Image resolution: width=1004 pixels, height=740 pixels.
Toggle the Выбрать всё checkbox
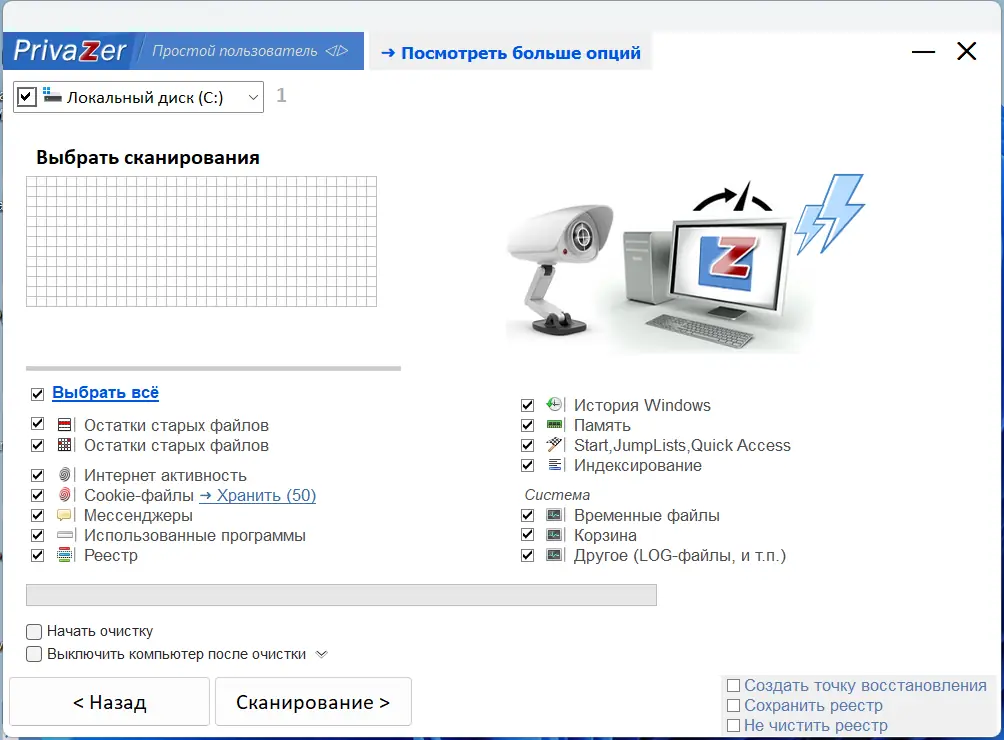[x=37, y=394]
